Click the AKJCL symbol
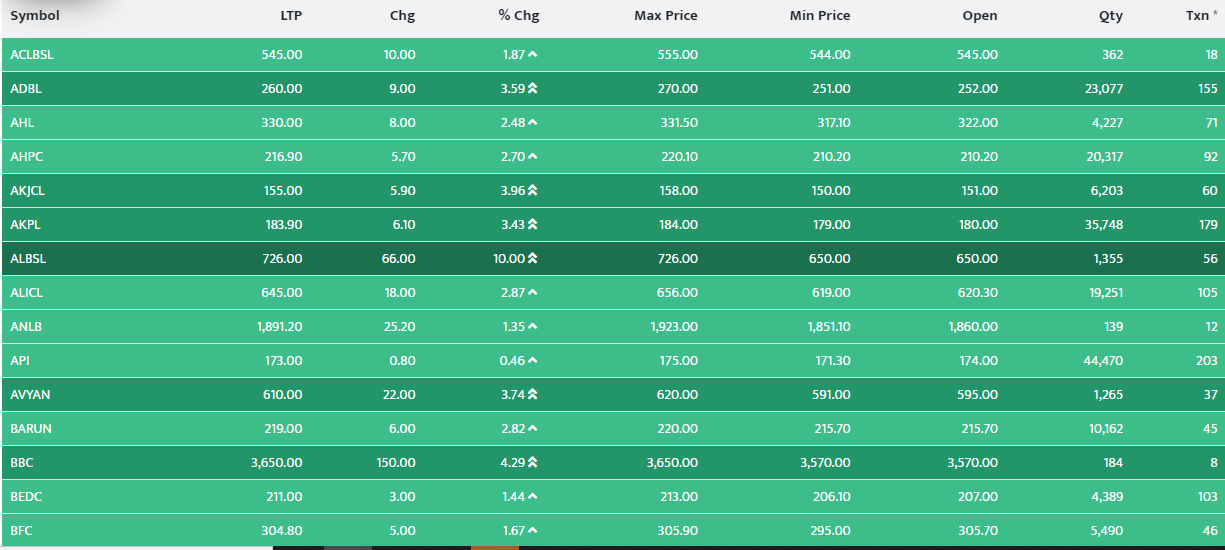1225x550 pixels. [29, 191]
